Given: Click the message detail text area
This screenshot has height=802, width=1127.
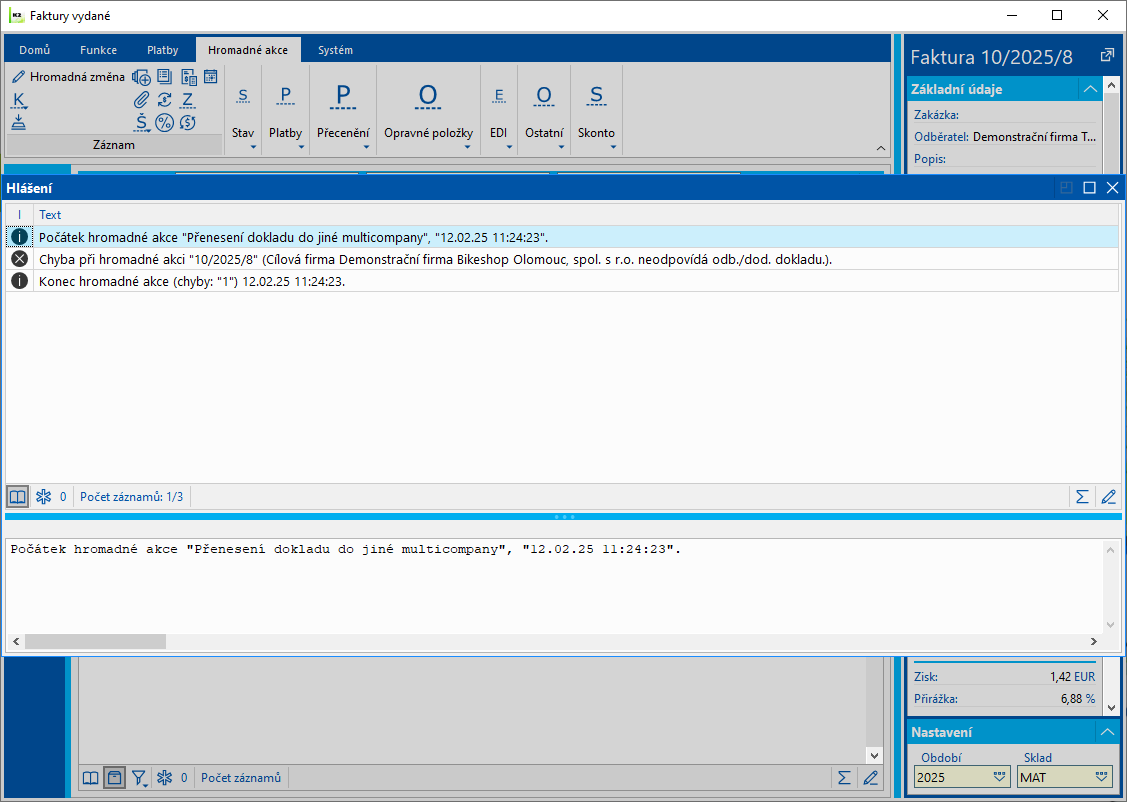Looking at the screenshot, I should pyautogui.click(x=553, y=586).
